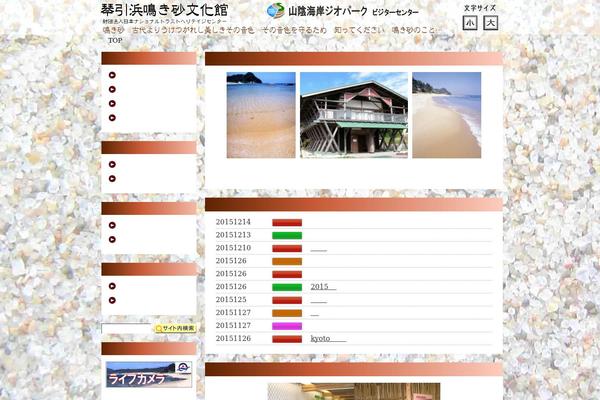600x400 pixels.
Task: Click the interior photo below the news list
Action: (354, 391)
